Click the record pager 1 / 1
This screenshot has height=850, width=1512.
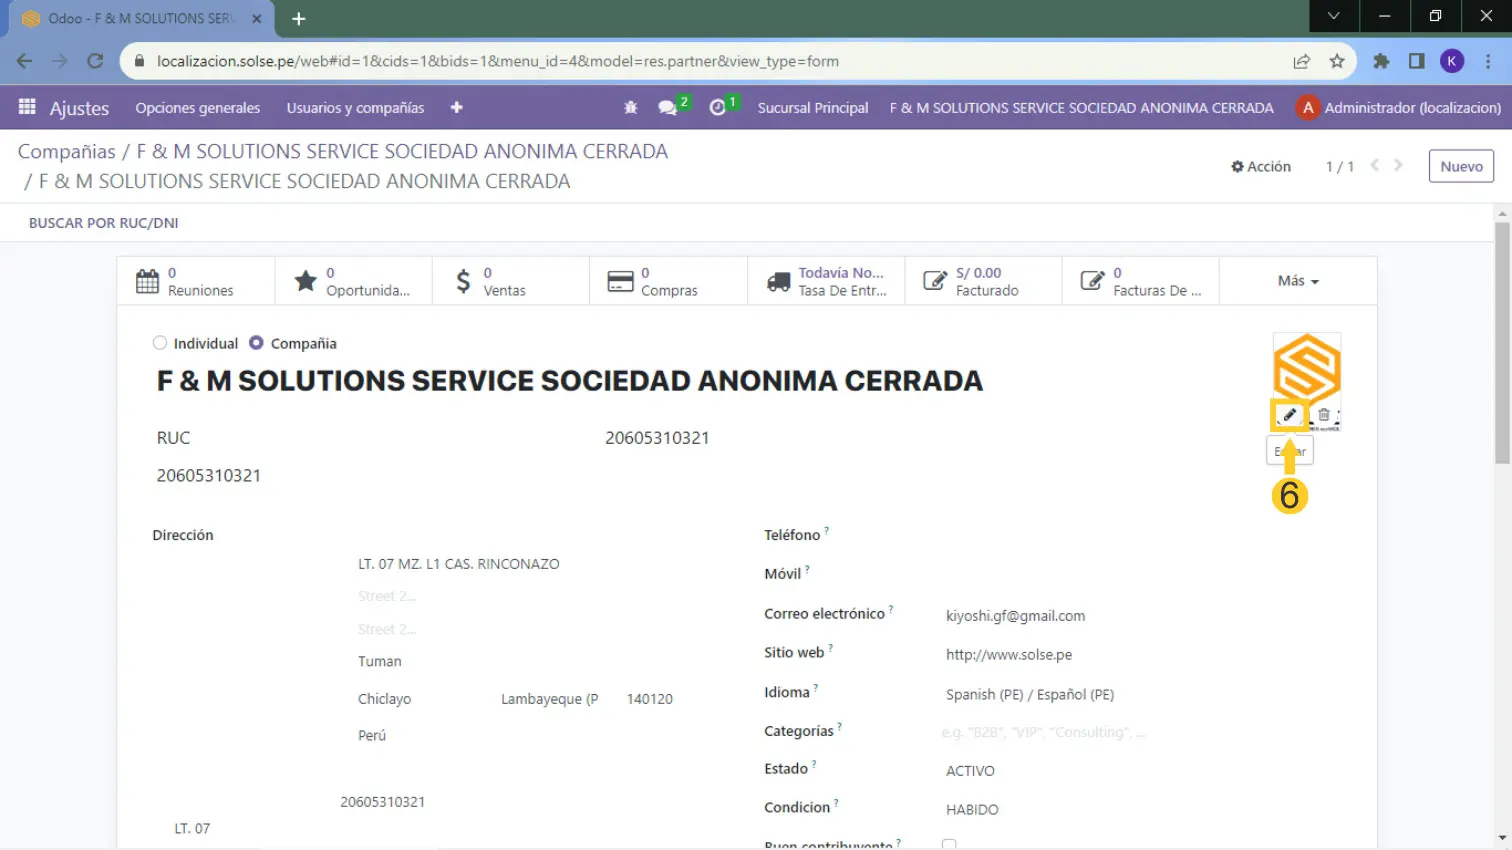coord(1339,166)
